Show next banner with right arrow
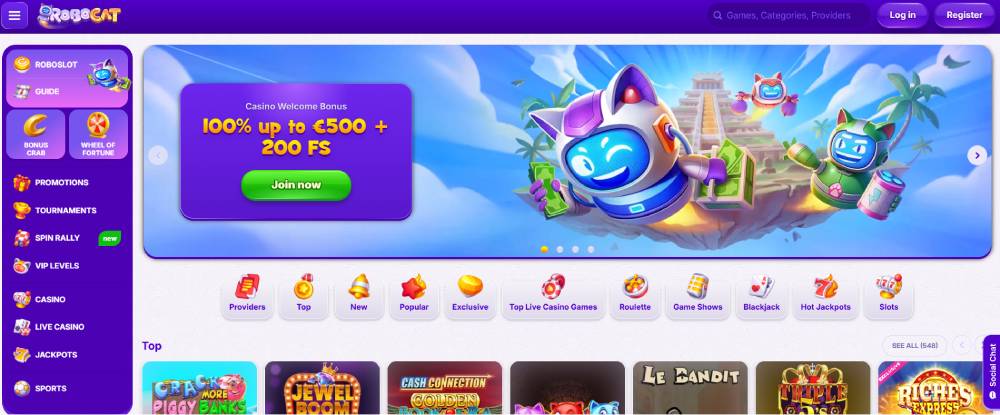 coord(977,155)
